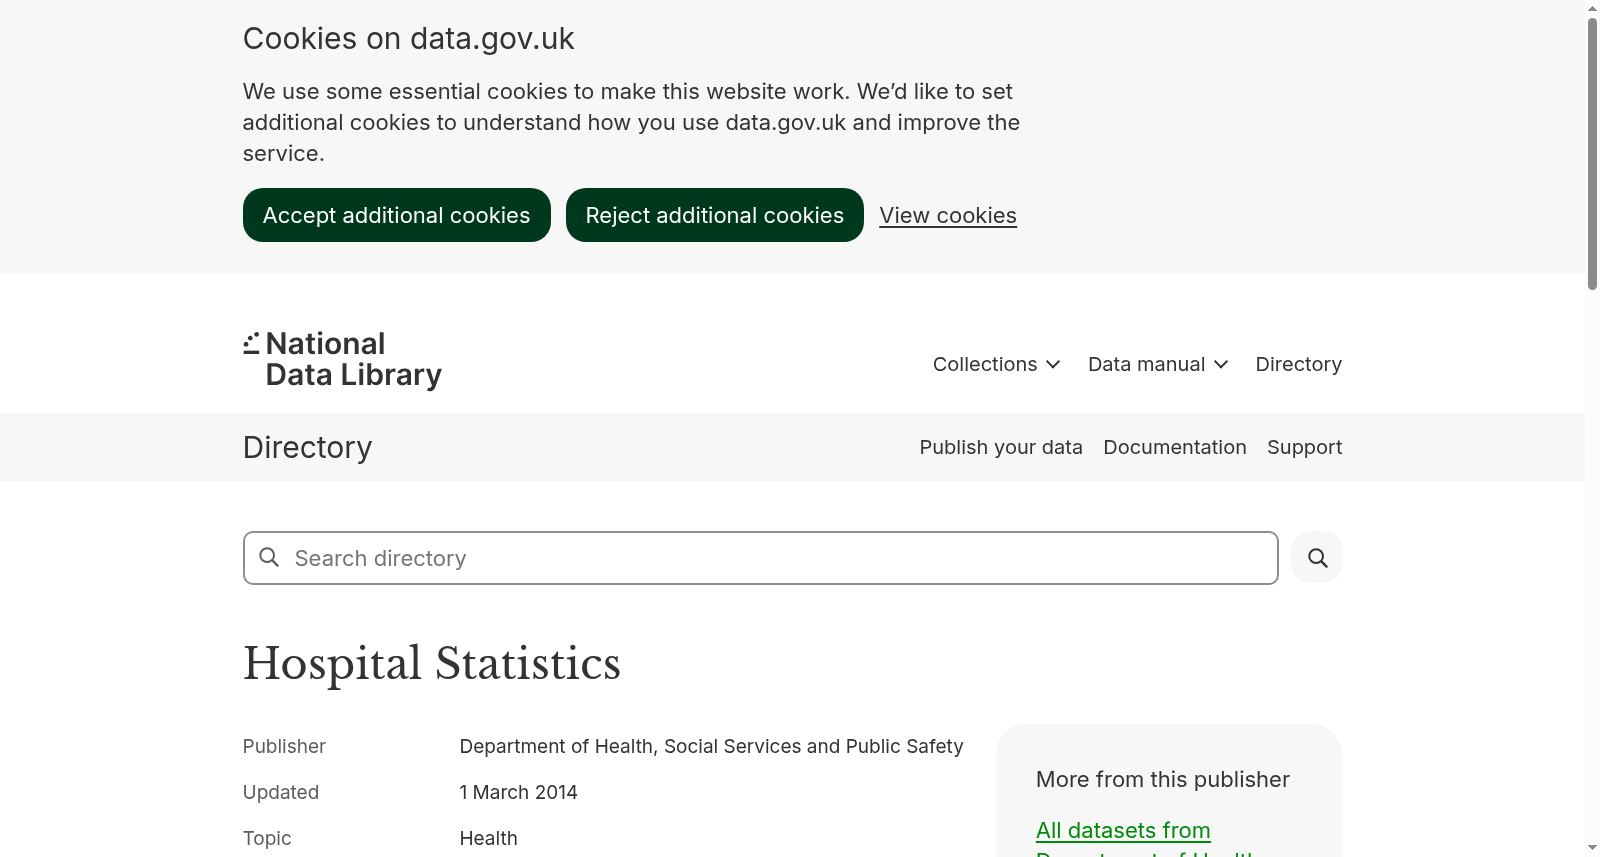Open Publish your data page

coord(1001,447)
